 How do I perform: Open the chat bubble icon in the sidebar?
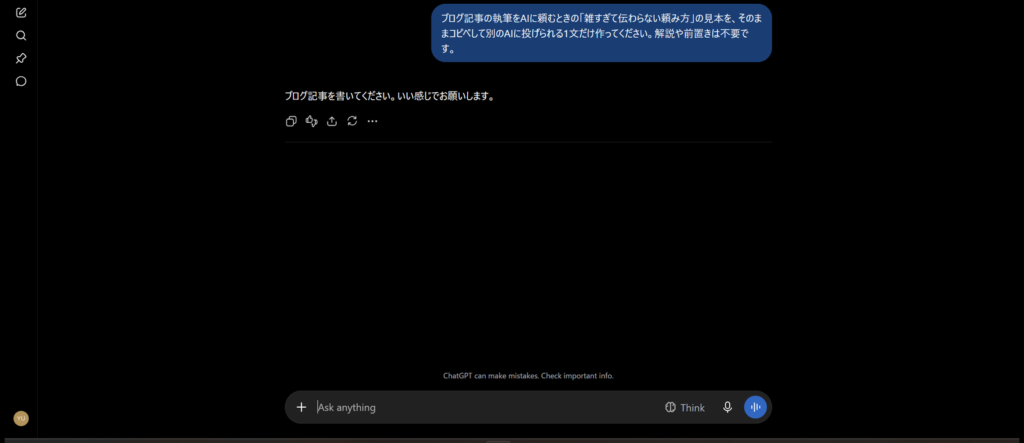(x=21, y=81)
